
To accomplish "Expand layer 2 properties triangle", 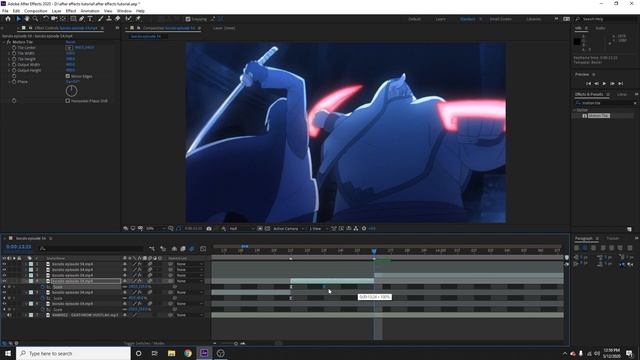I will (x=25, y=270).
